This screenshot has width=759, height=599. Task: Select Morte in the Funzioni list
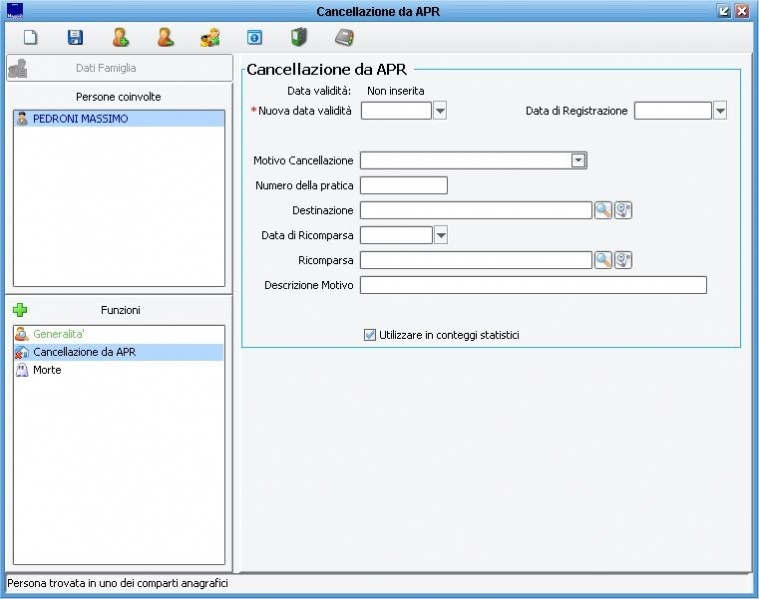tap(47, 370)
